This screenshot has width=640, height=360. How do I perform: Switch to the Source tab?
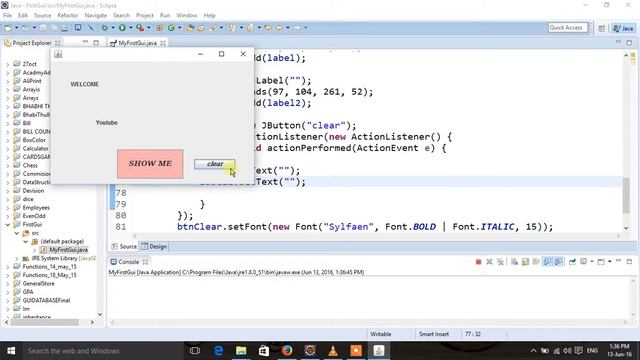pyautogui.click(x=124, y=247)
